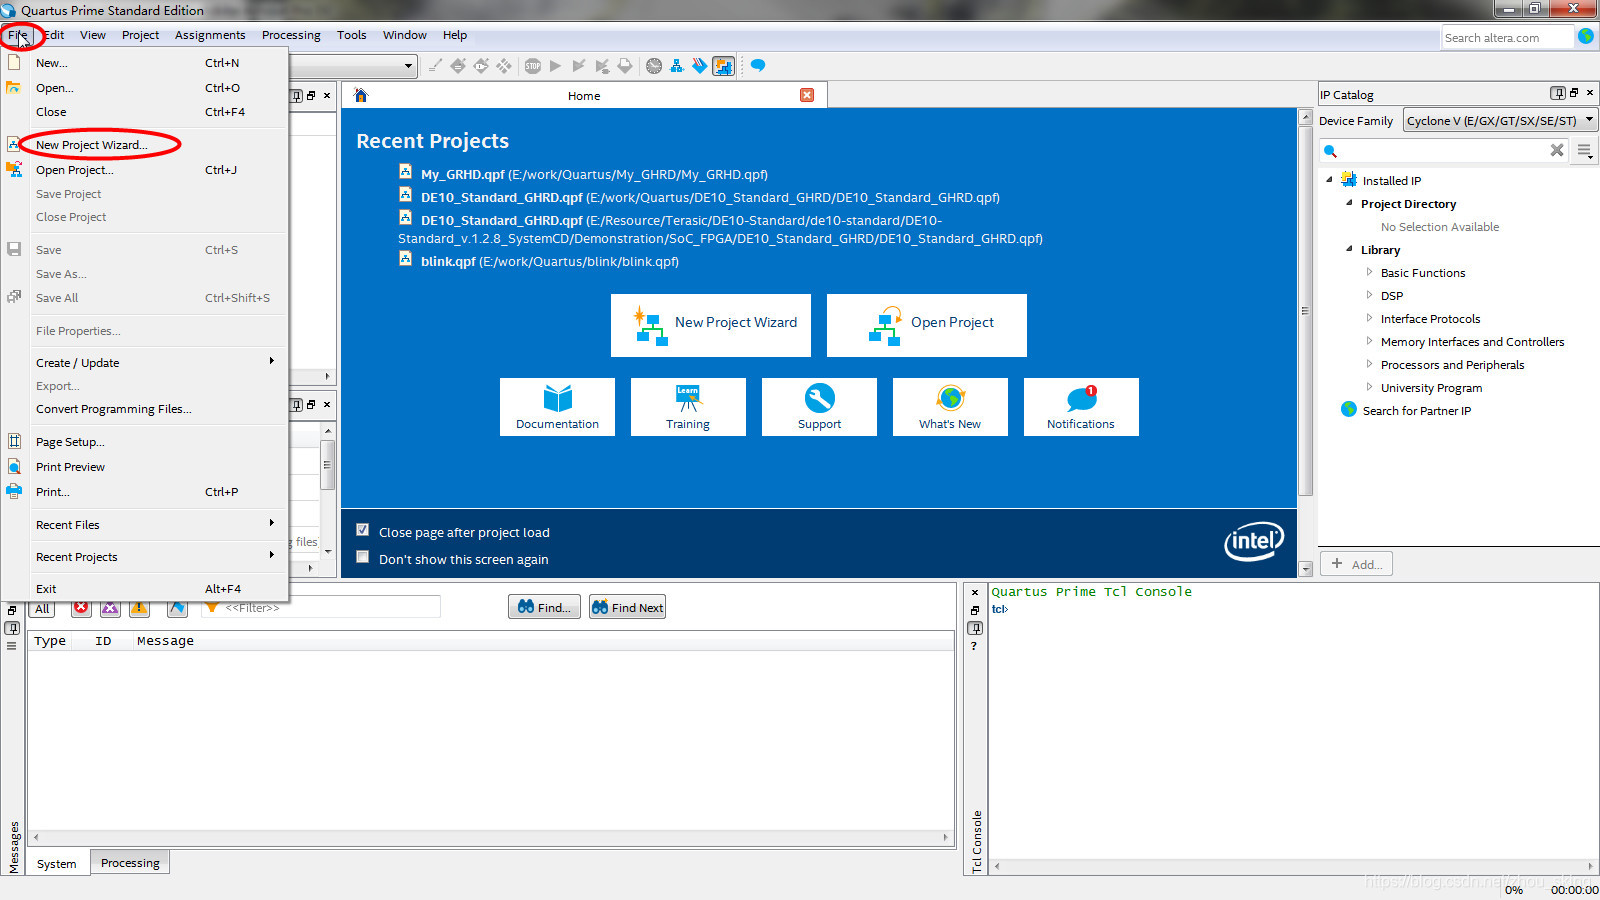Click Find Next button

627,607
